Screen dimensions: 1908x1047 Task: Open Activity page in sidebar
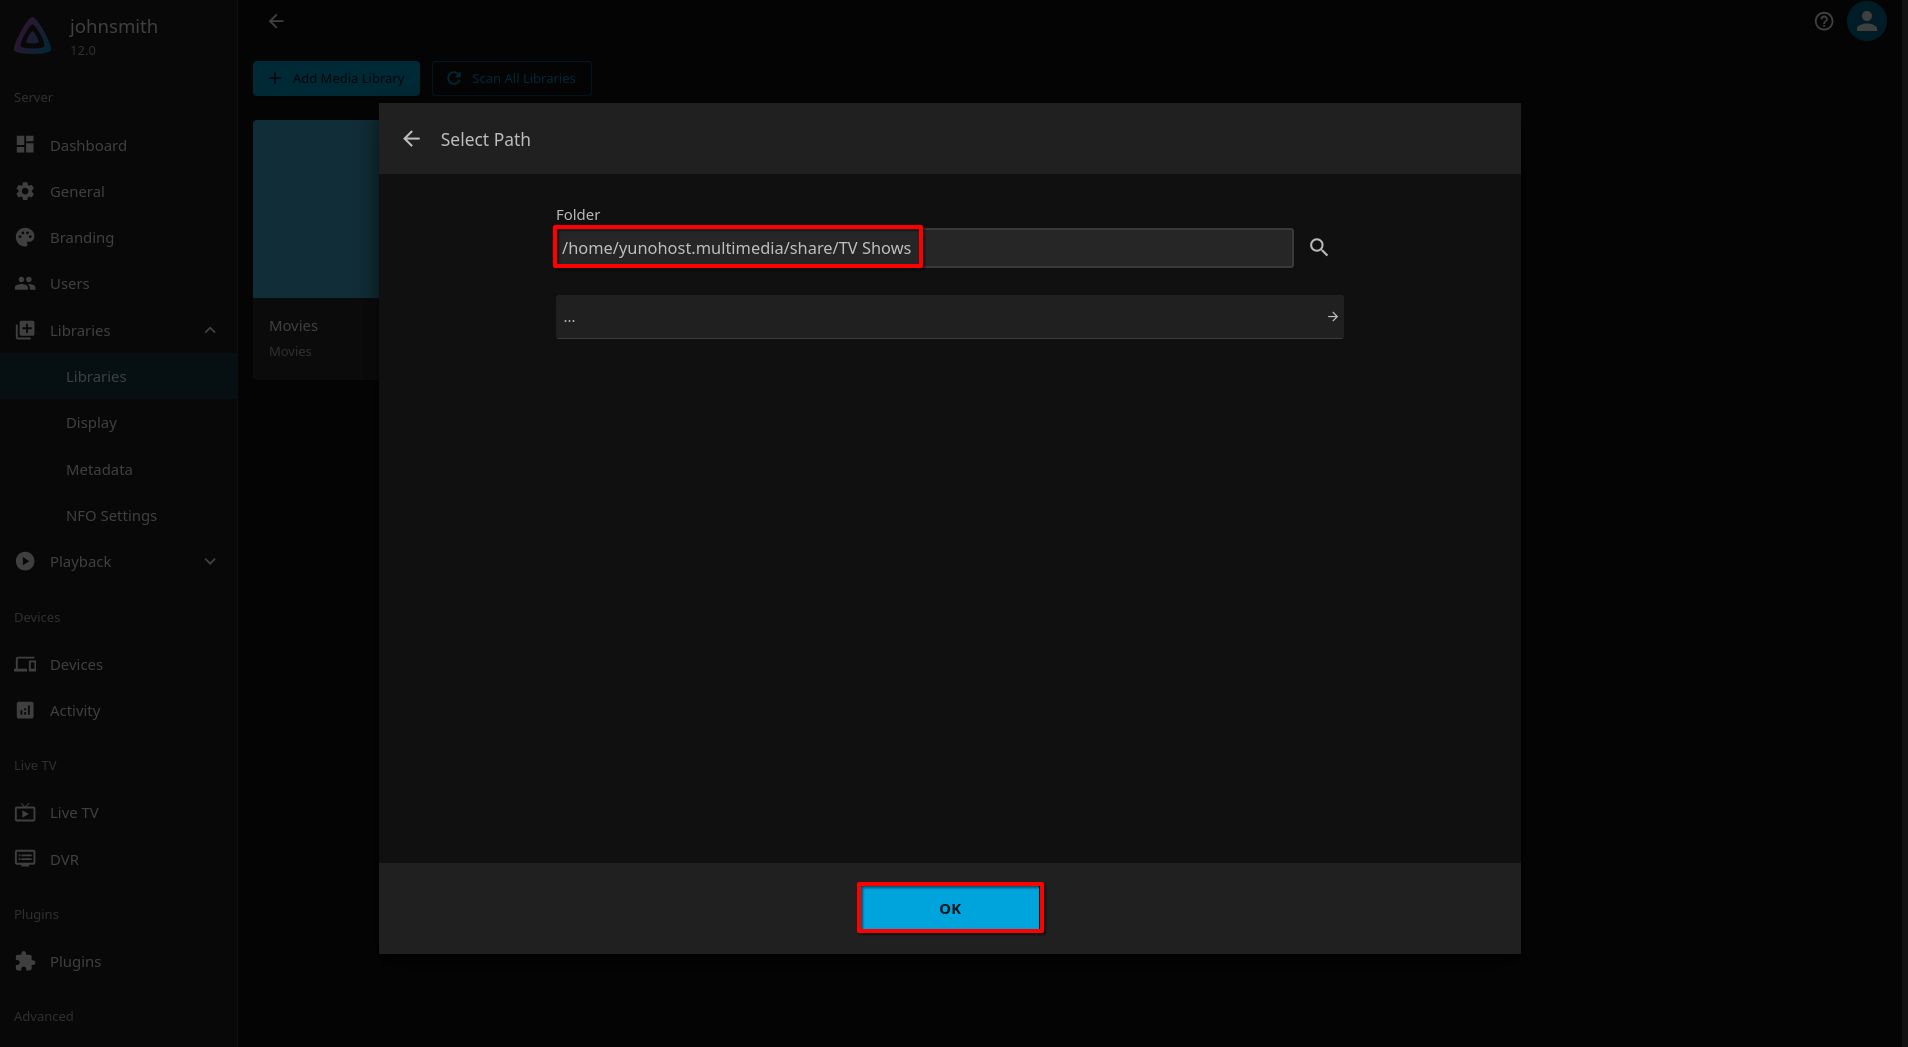[118, 710]
